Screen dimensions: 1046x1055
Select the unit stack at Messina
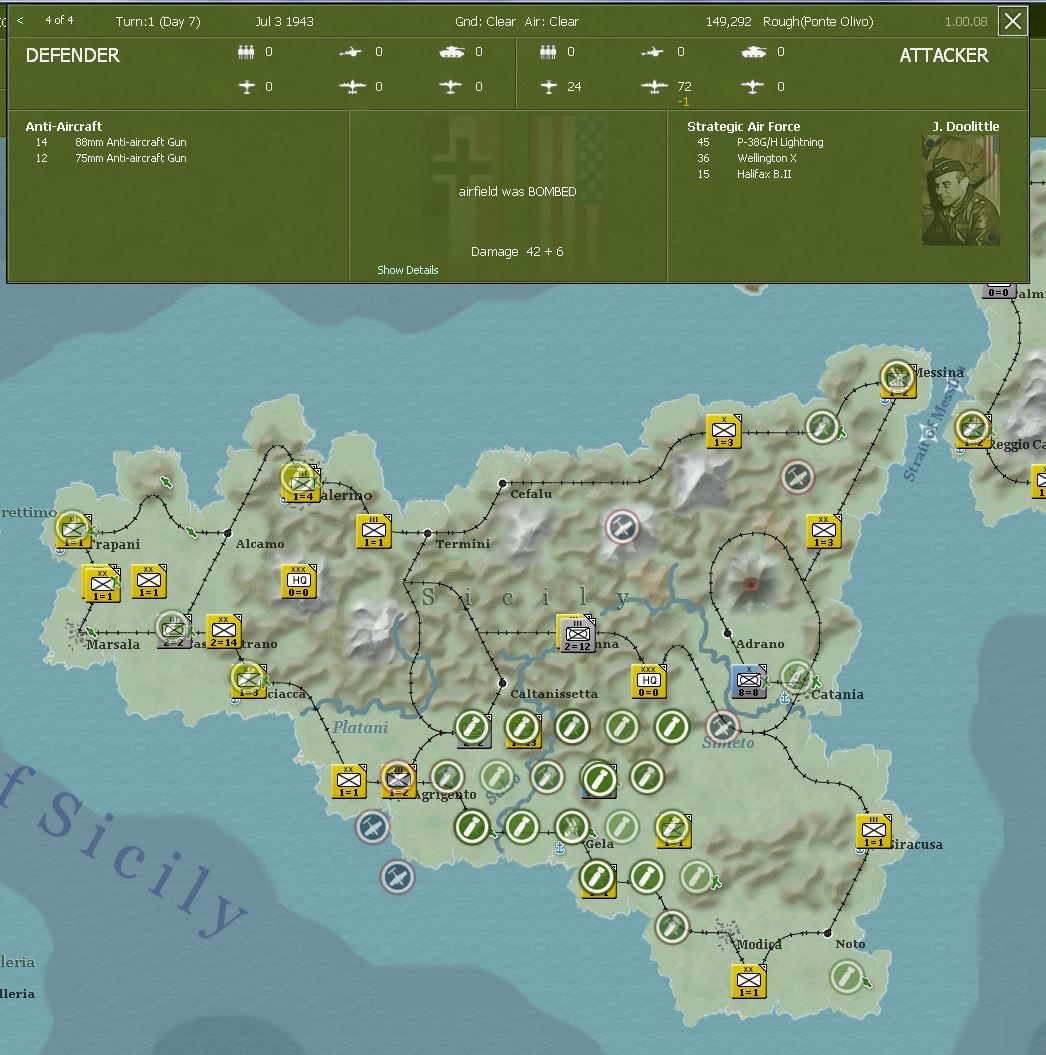[x=898, y=379]
